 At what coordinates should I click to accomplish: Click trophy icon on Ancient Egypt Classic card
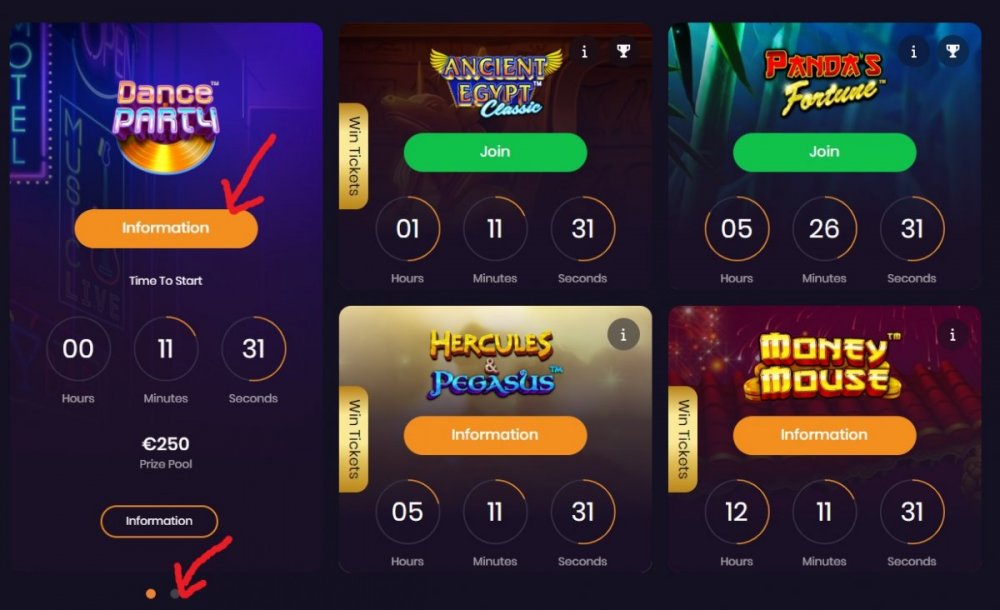(623, 52)
